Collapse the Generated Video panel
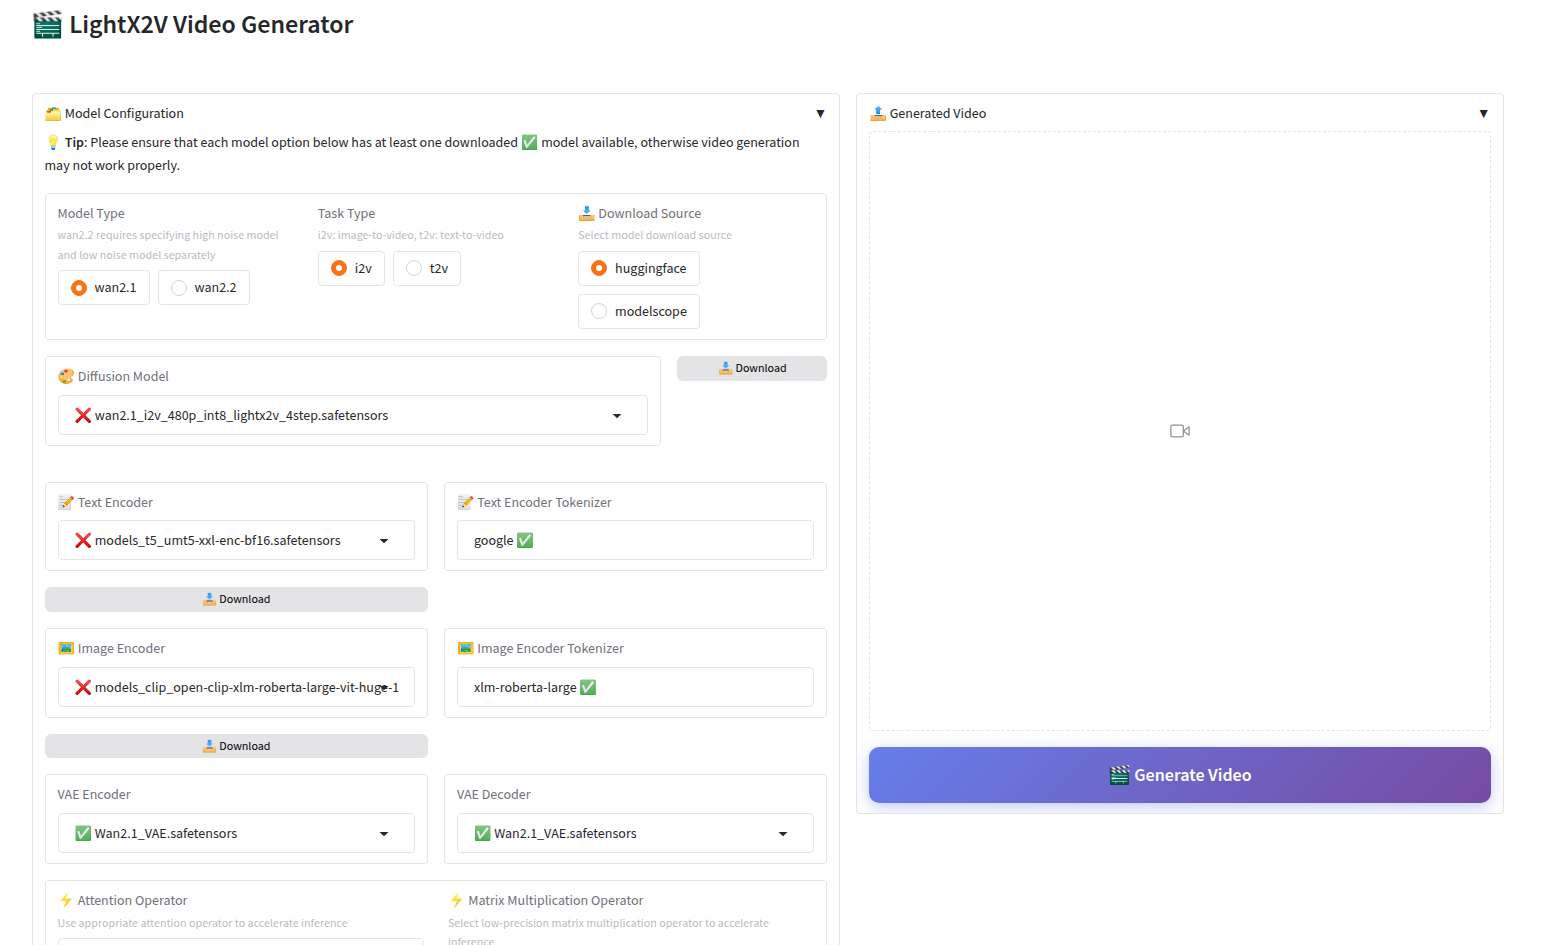 pos(1483,114)
